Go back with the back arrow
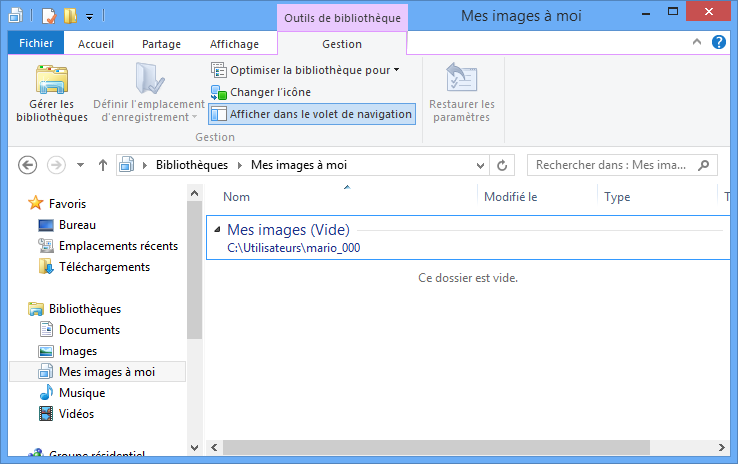The image size is (738, 464). tap(27, 165)
